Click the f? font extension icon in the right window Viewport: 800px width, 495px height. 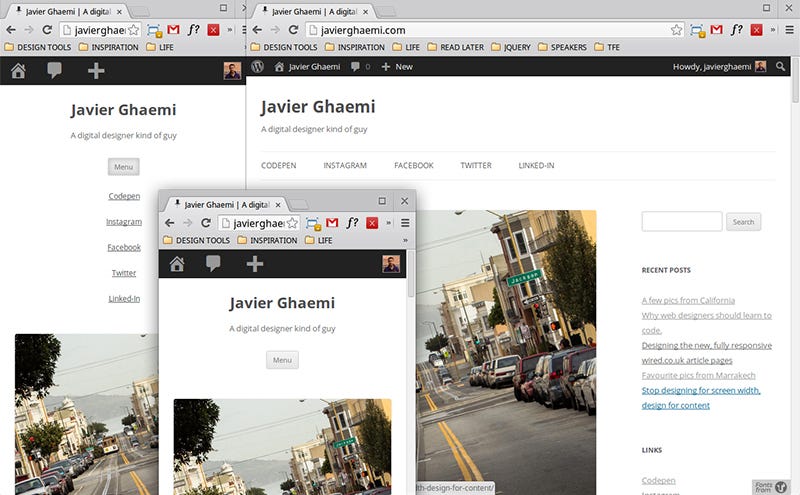click(x=736, y=30)
